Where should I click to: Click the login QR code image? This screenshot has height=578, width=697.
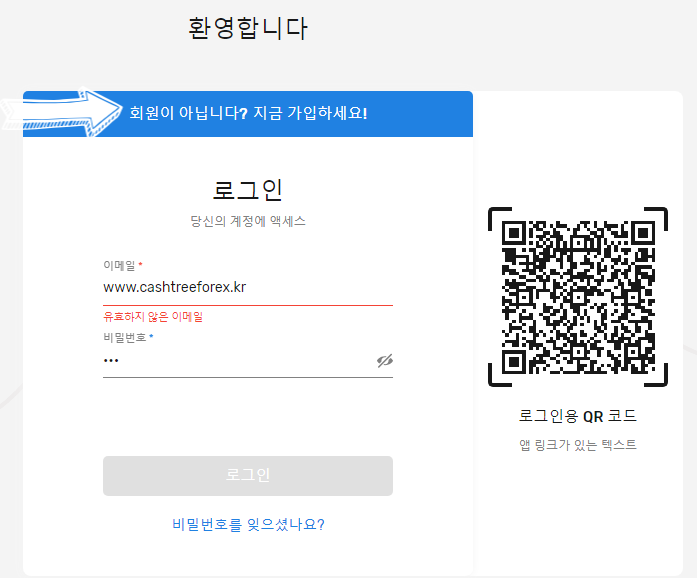(578, 297)
